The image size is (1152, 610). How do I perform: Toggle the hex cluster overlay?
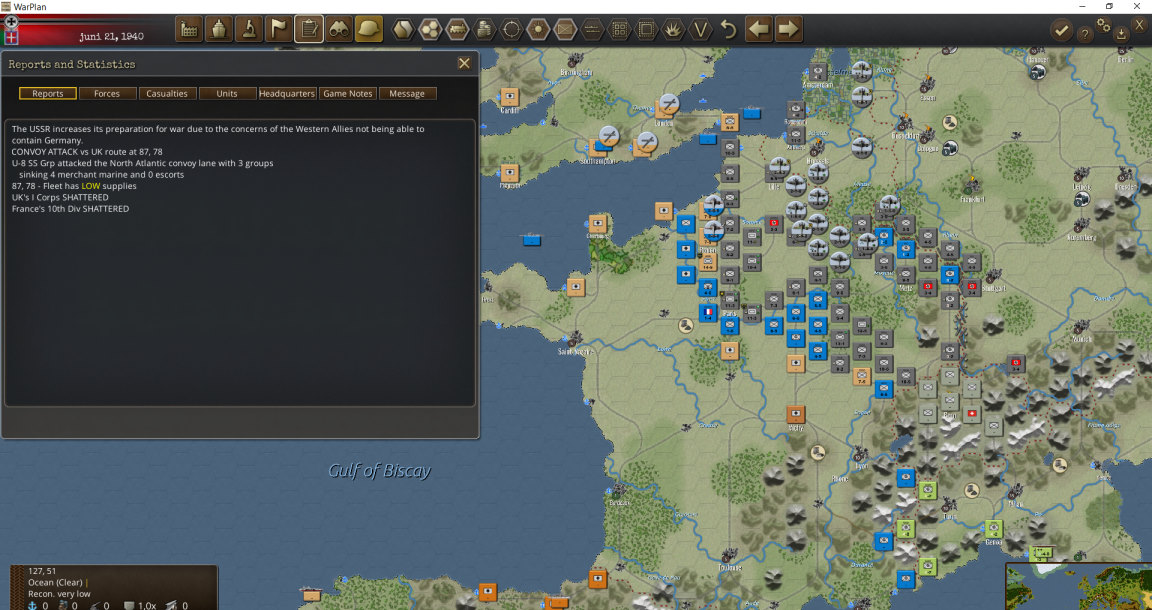point(430,30)
